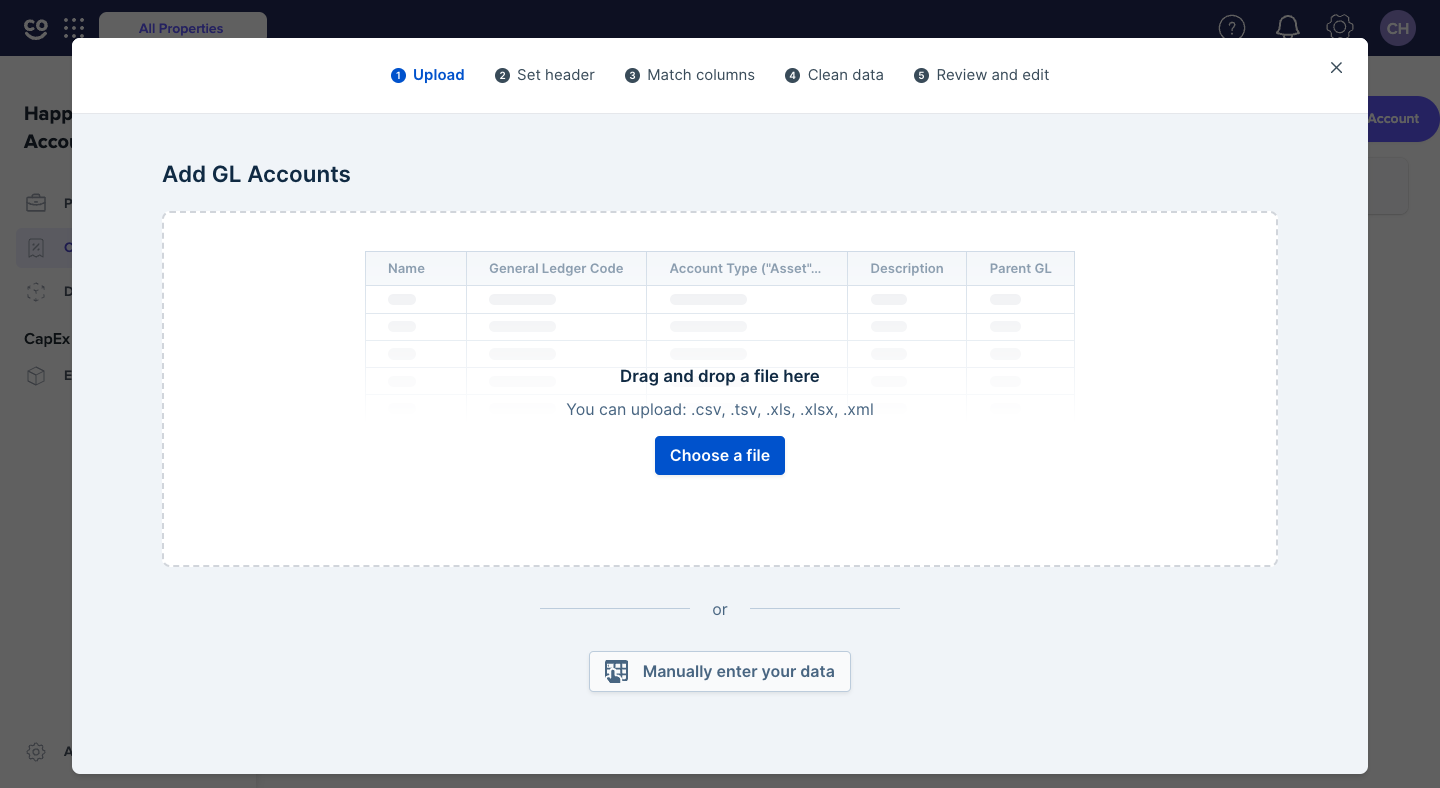Go to the Set header step
Image resolution: width=1440 pixels, height=788 pixels.
tap(545, 75)
